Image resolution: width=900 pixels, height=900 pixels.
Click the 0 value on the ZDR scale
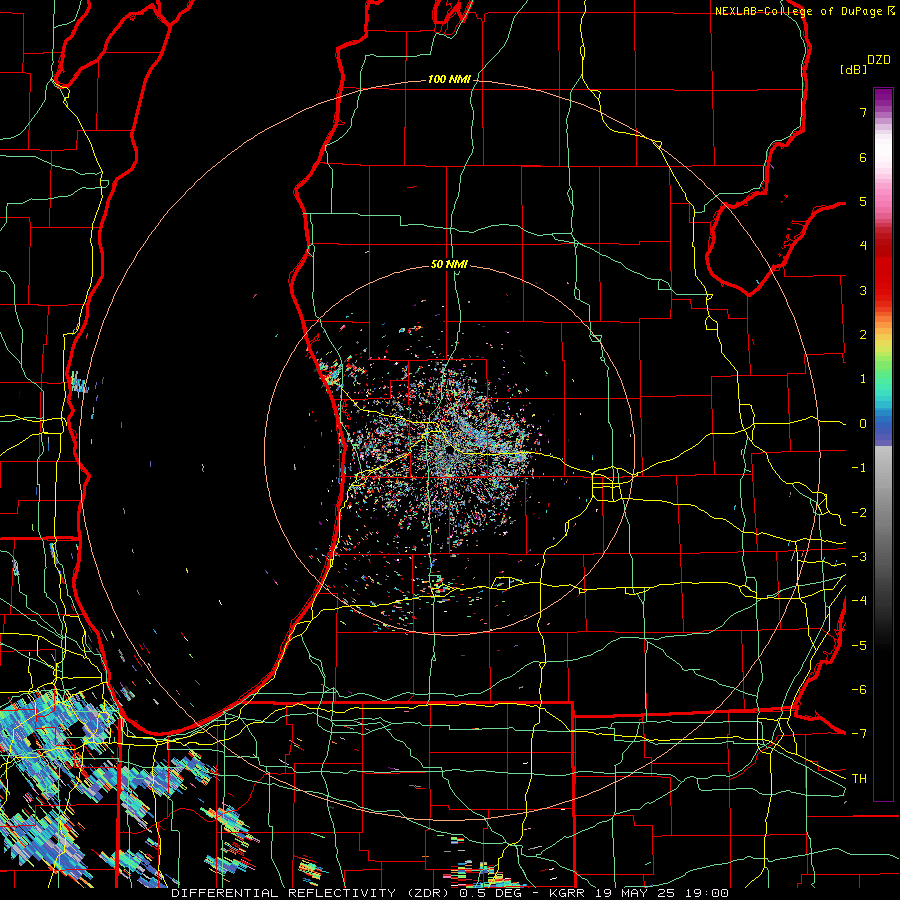click(x=863, y=424)
